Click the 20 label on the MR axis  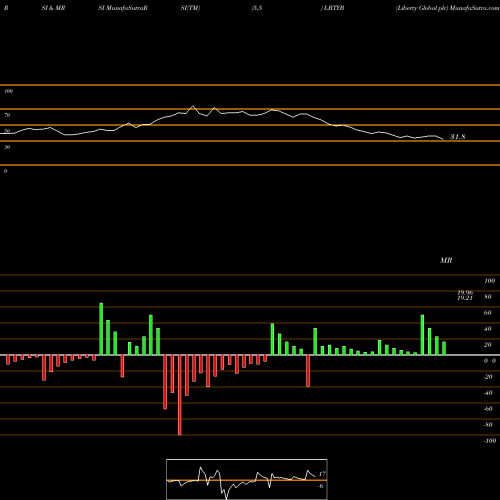[487, 345]
